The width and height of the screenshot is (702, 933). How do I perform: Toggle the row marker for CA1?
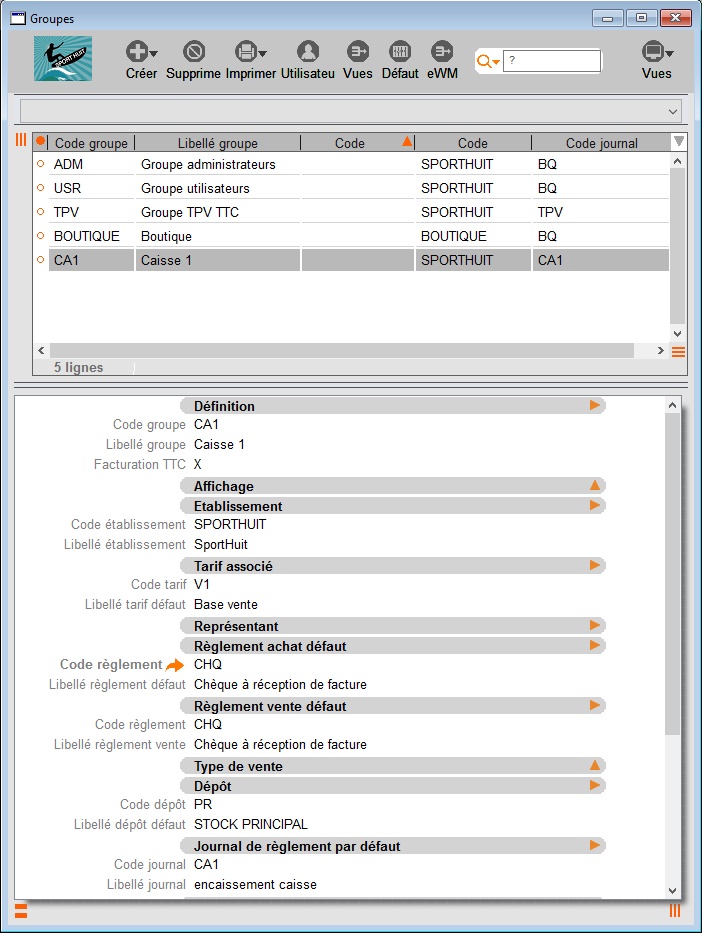coord(40,259)
